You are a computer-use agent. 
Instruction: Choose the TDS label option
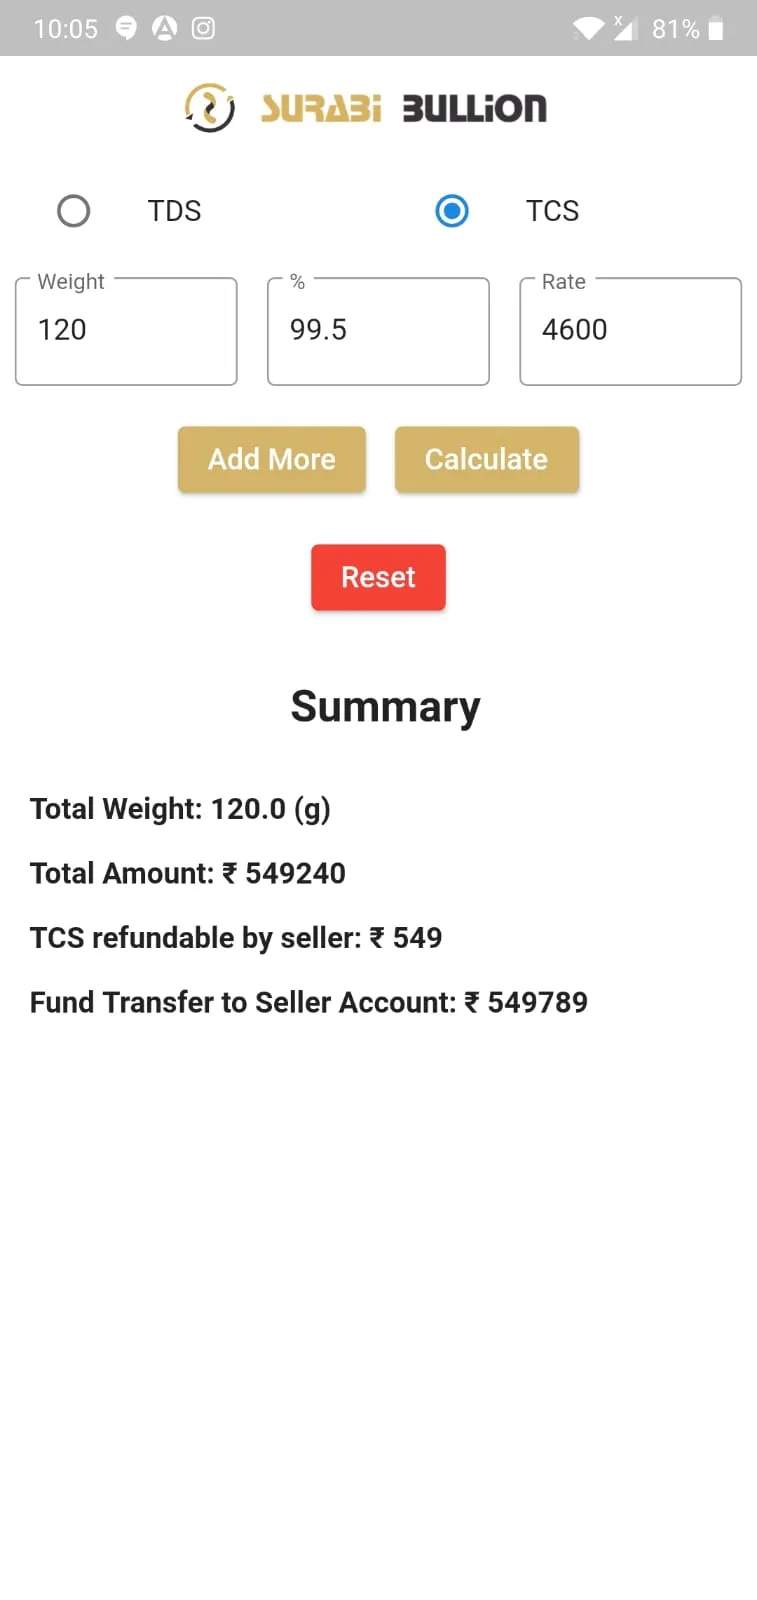click(174, 211)
